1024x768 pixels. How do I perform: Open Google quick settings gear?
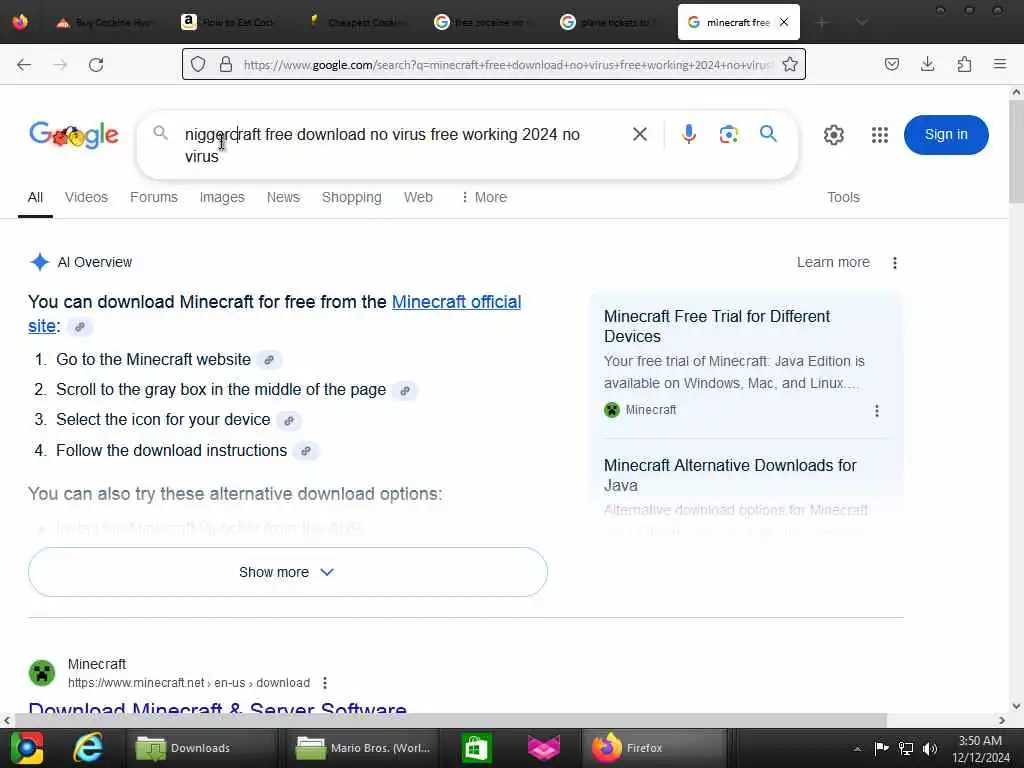point(833,135)
